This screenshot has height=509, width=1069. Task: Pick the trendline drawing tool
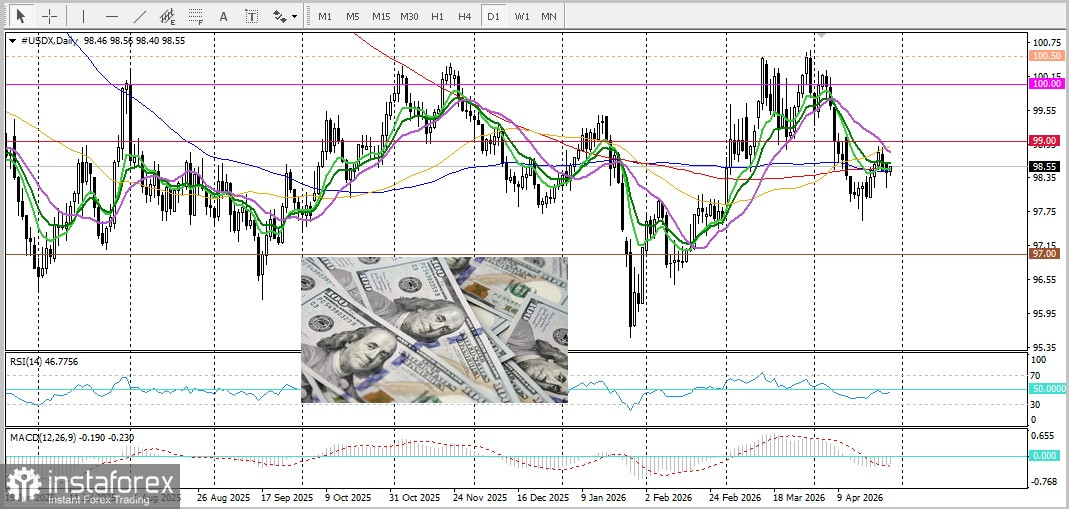(x=140, y=17)
